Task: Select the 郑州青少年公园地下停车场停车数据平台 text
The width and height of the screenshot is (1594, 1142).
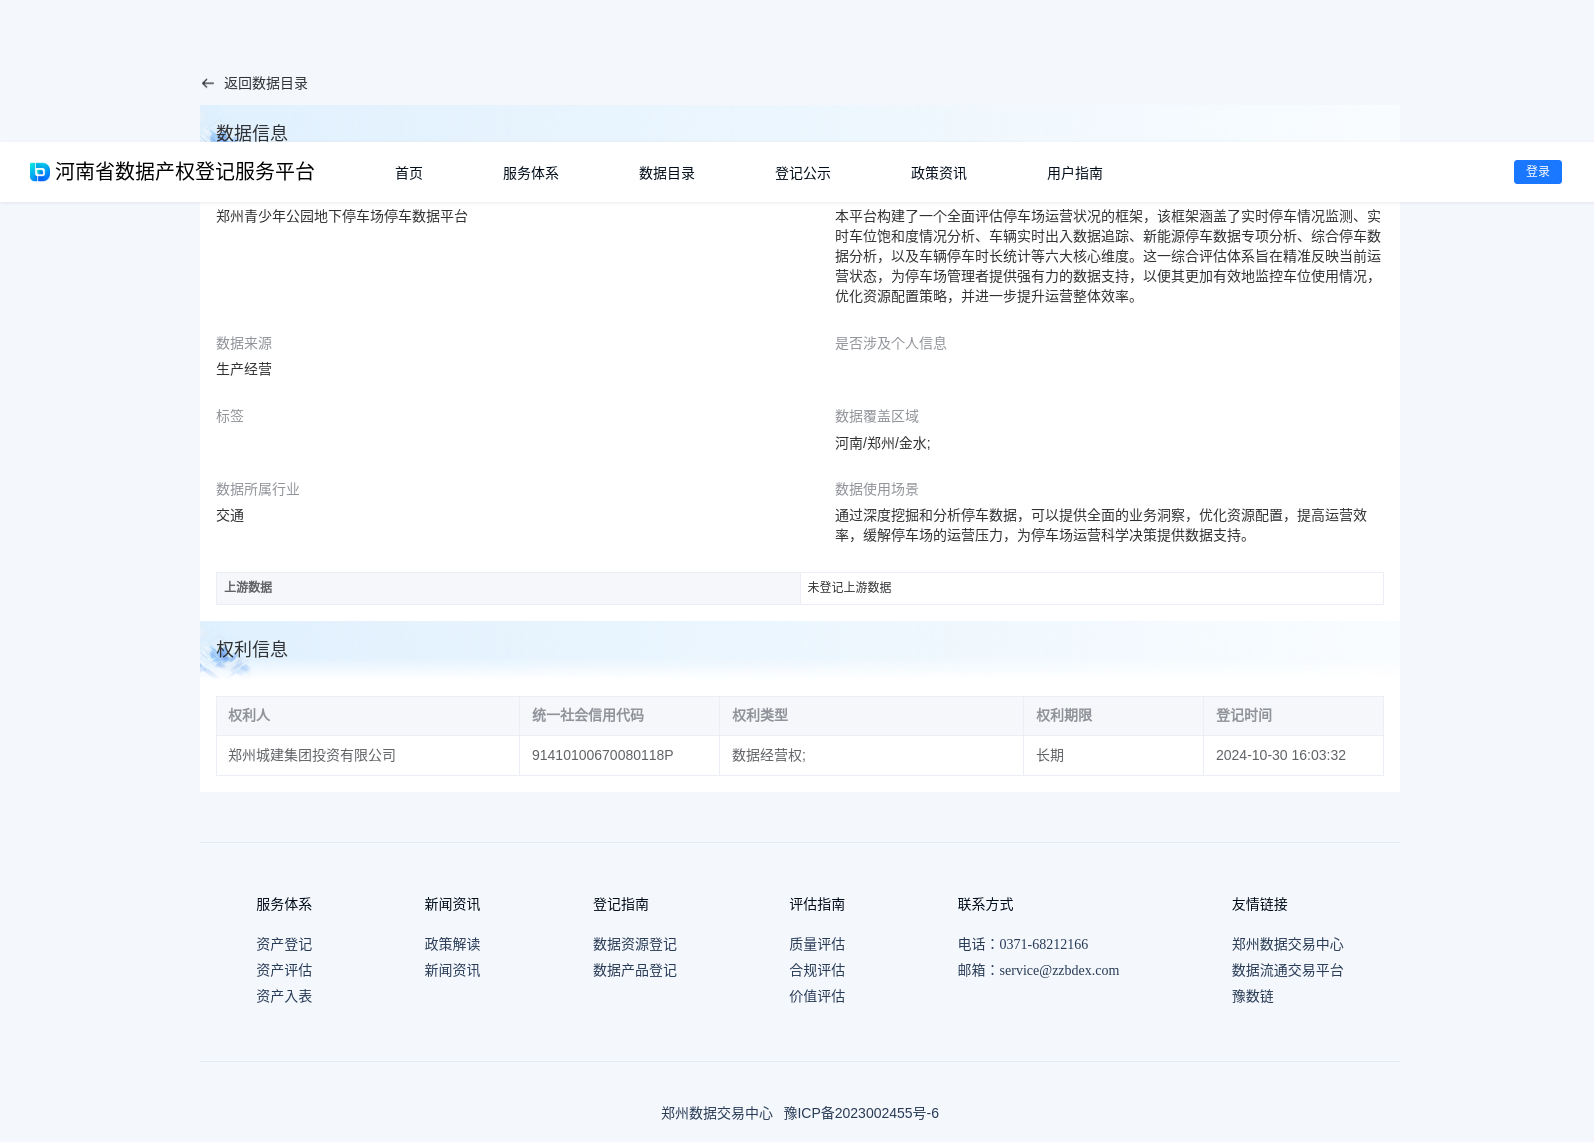Action: (342, 216)
